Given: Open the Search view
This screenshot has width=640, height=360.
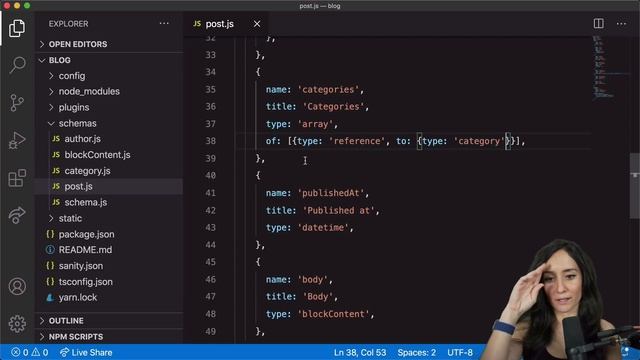Looking at the screenshot, I should click(x=17, y=65).
